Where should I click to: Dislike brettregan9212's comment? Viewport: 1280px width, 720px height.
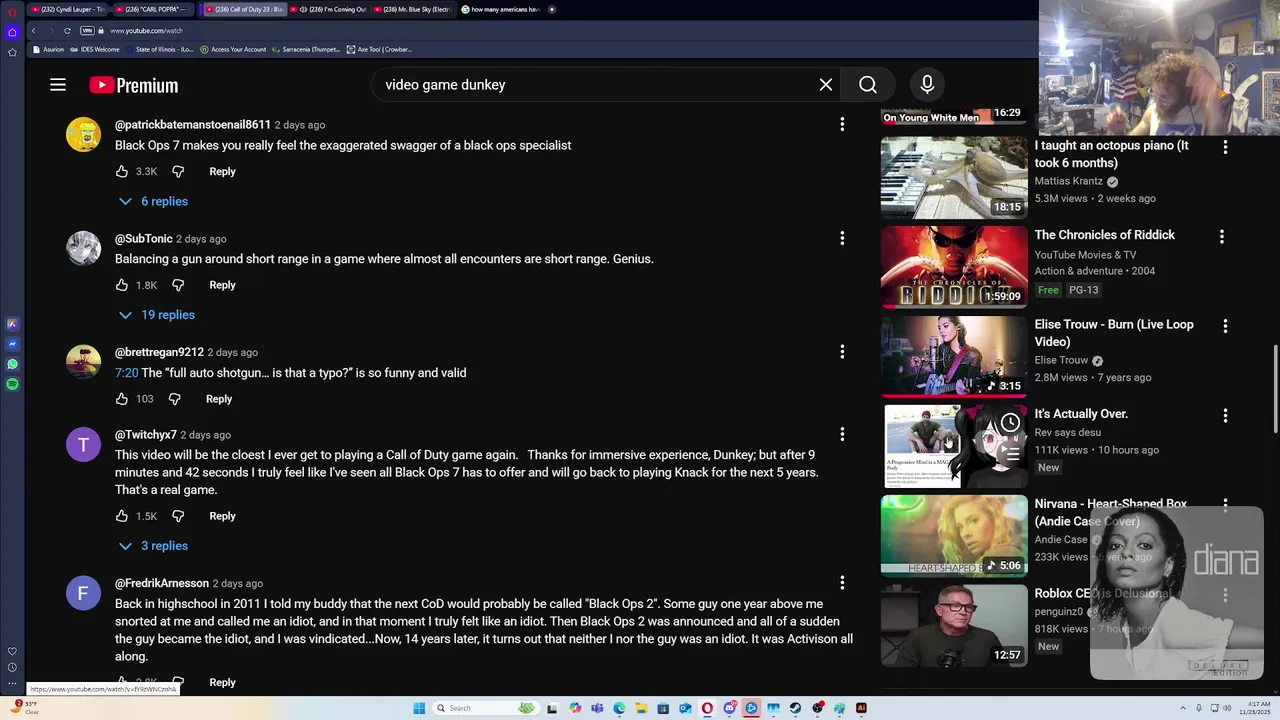[174, 399]
